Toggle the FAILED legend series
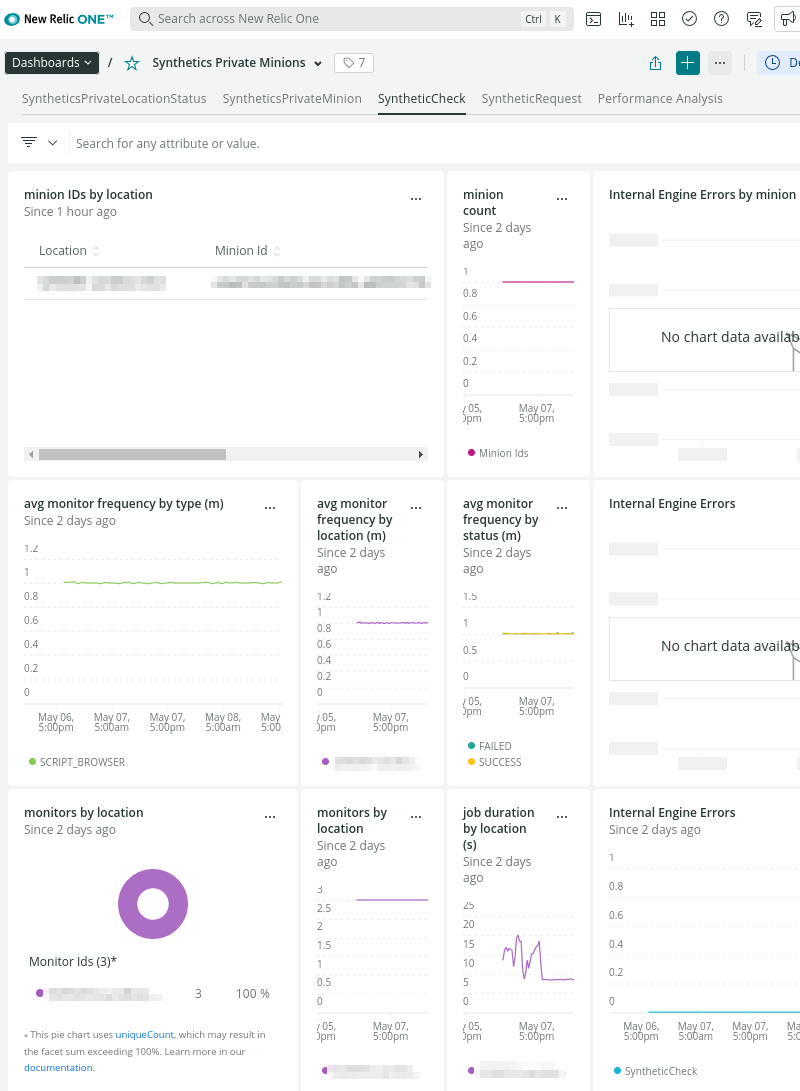800x1091 pixels. point(494,746)
